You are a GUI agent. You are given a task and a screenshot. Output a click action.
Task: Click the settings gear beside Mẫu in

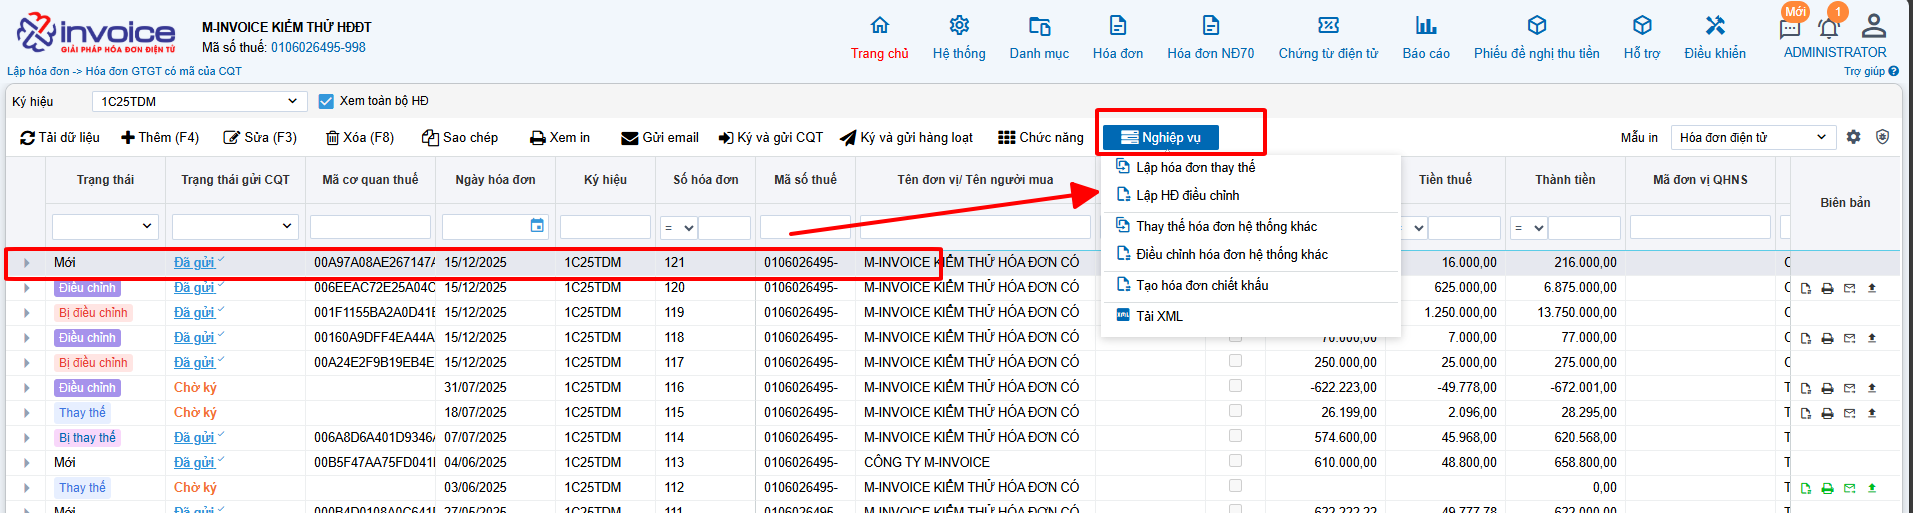click(1853, 137)
